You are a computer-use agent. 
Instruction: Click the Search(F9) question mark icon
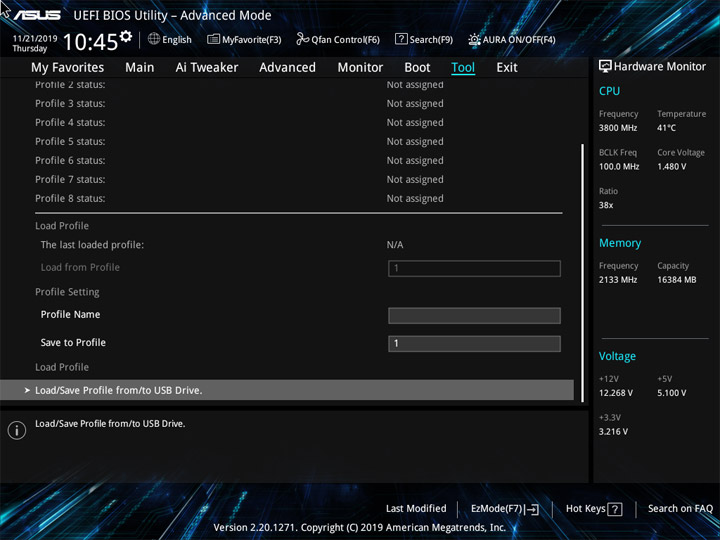tap(401, 39)
